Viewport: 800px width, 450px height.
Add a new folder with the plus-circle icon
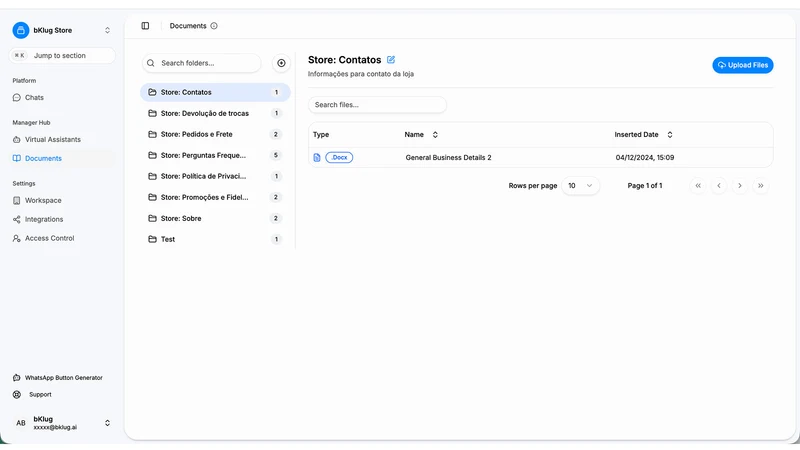[x=281, y=63]
